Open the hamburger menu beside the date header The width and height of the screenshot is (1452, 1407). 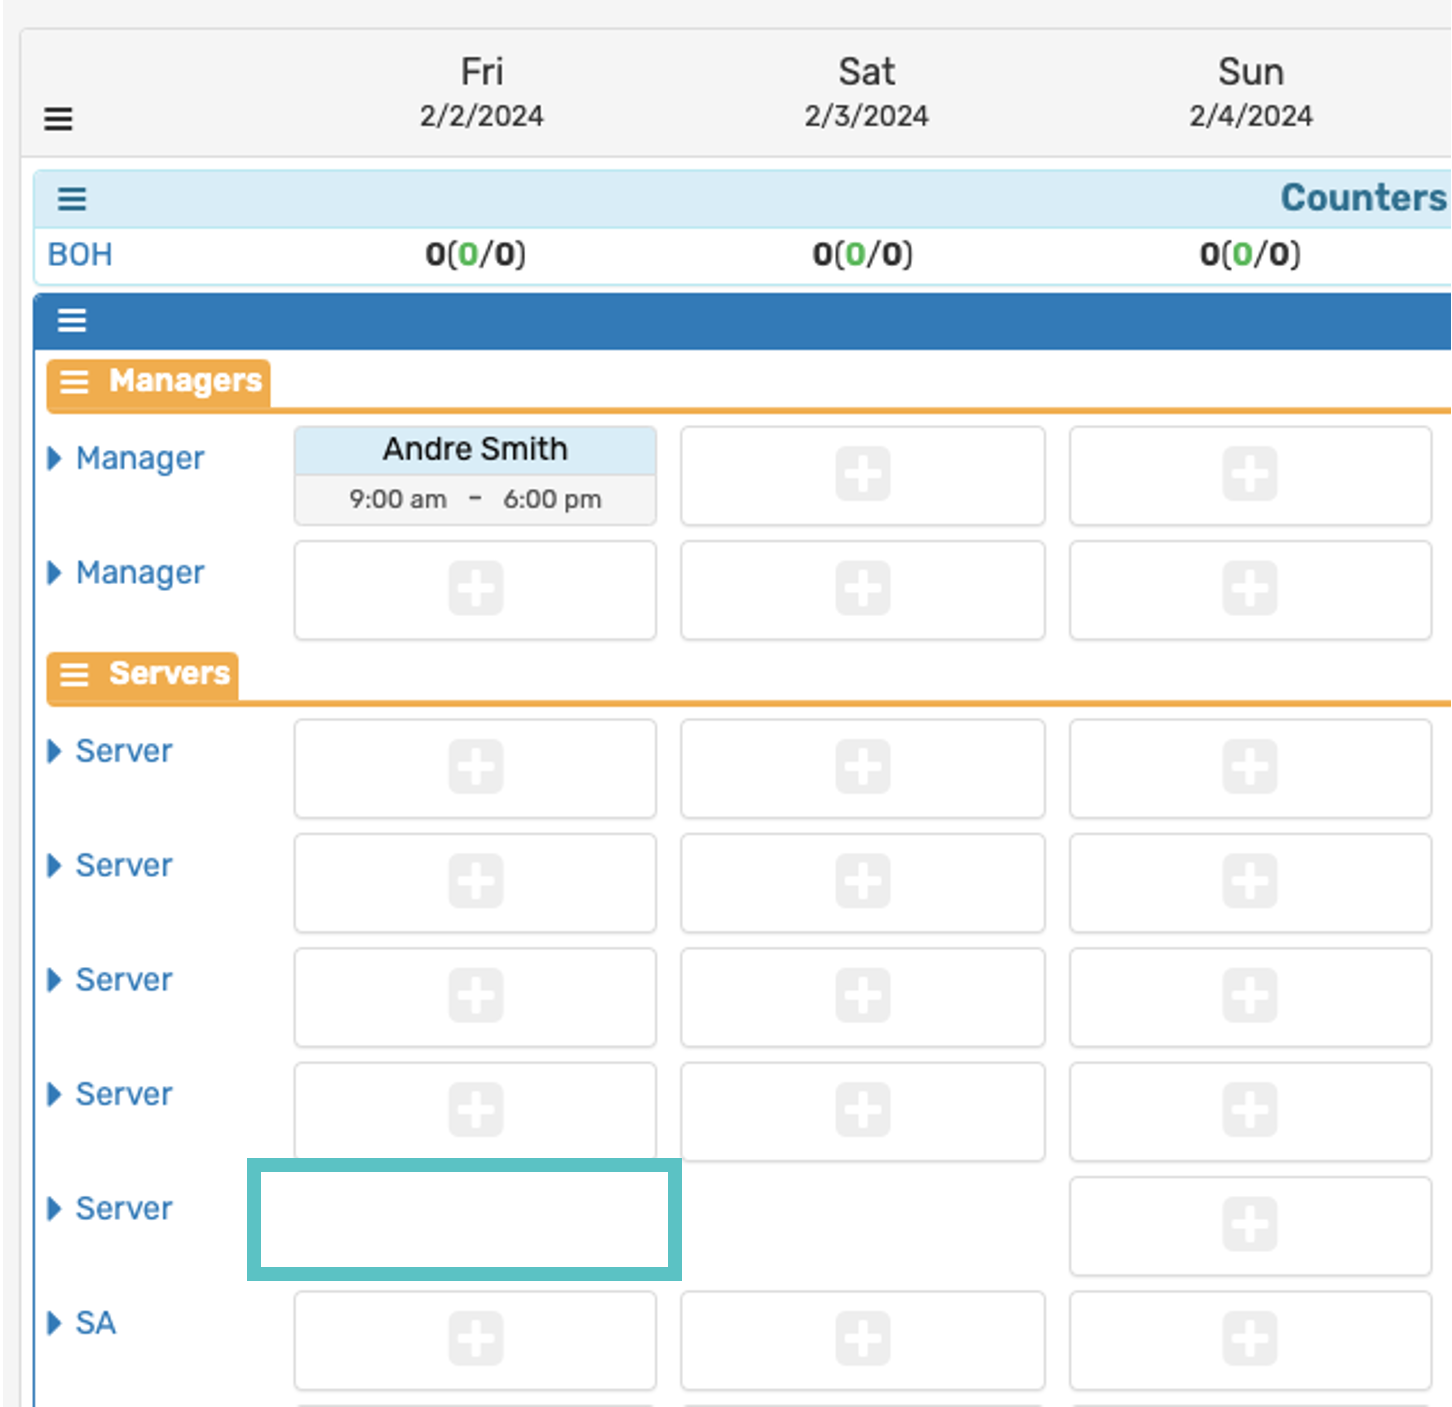[x=58, y=119]
